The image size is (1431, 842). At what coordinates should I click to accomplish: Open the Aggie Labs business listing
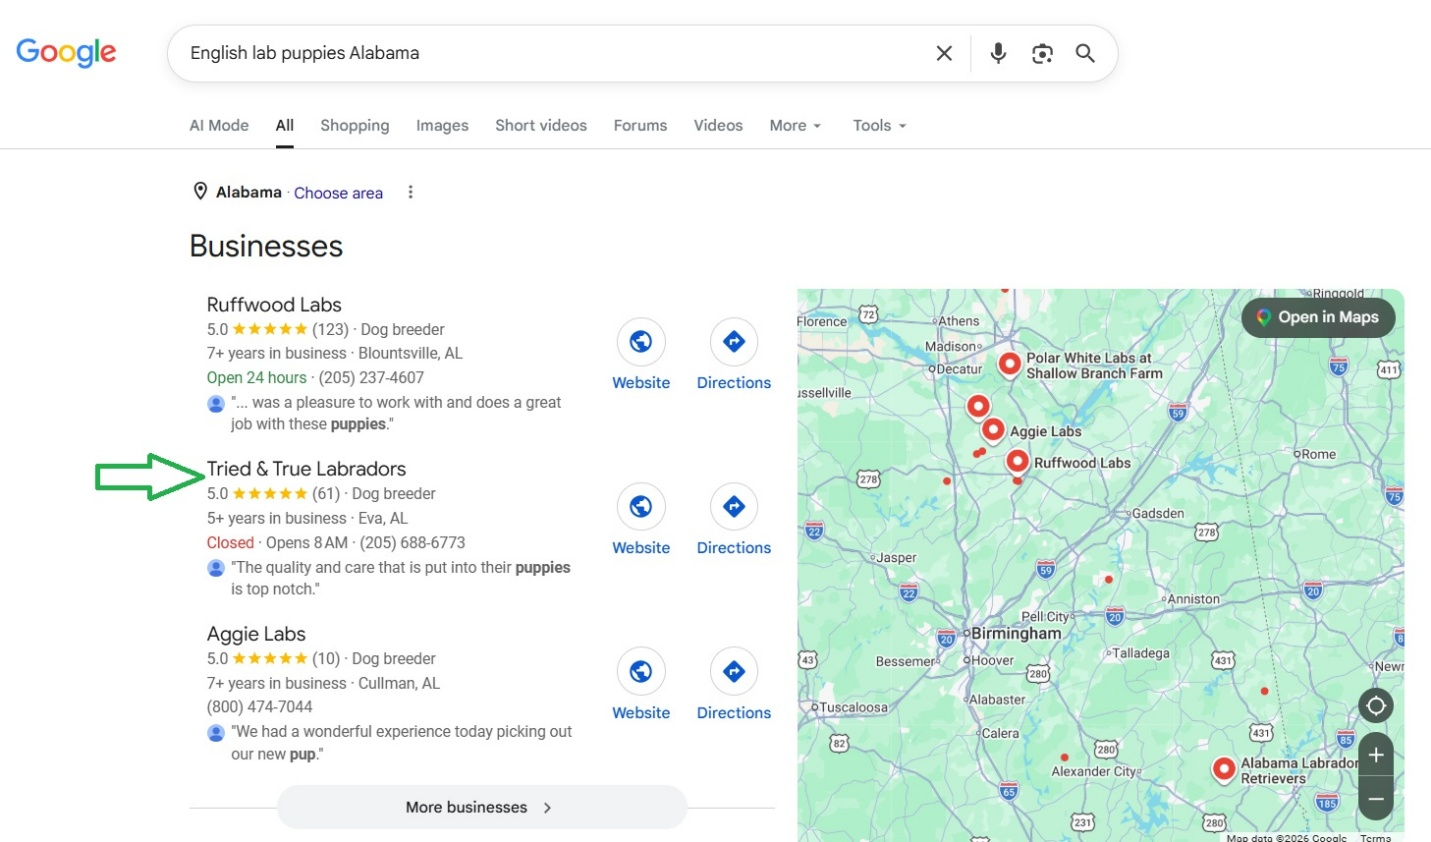tap(256, 633)
